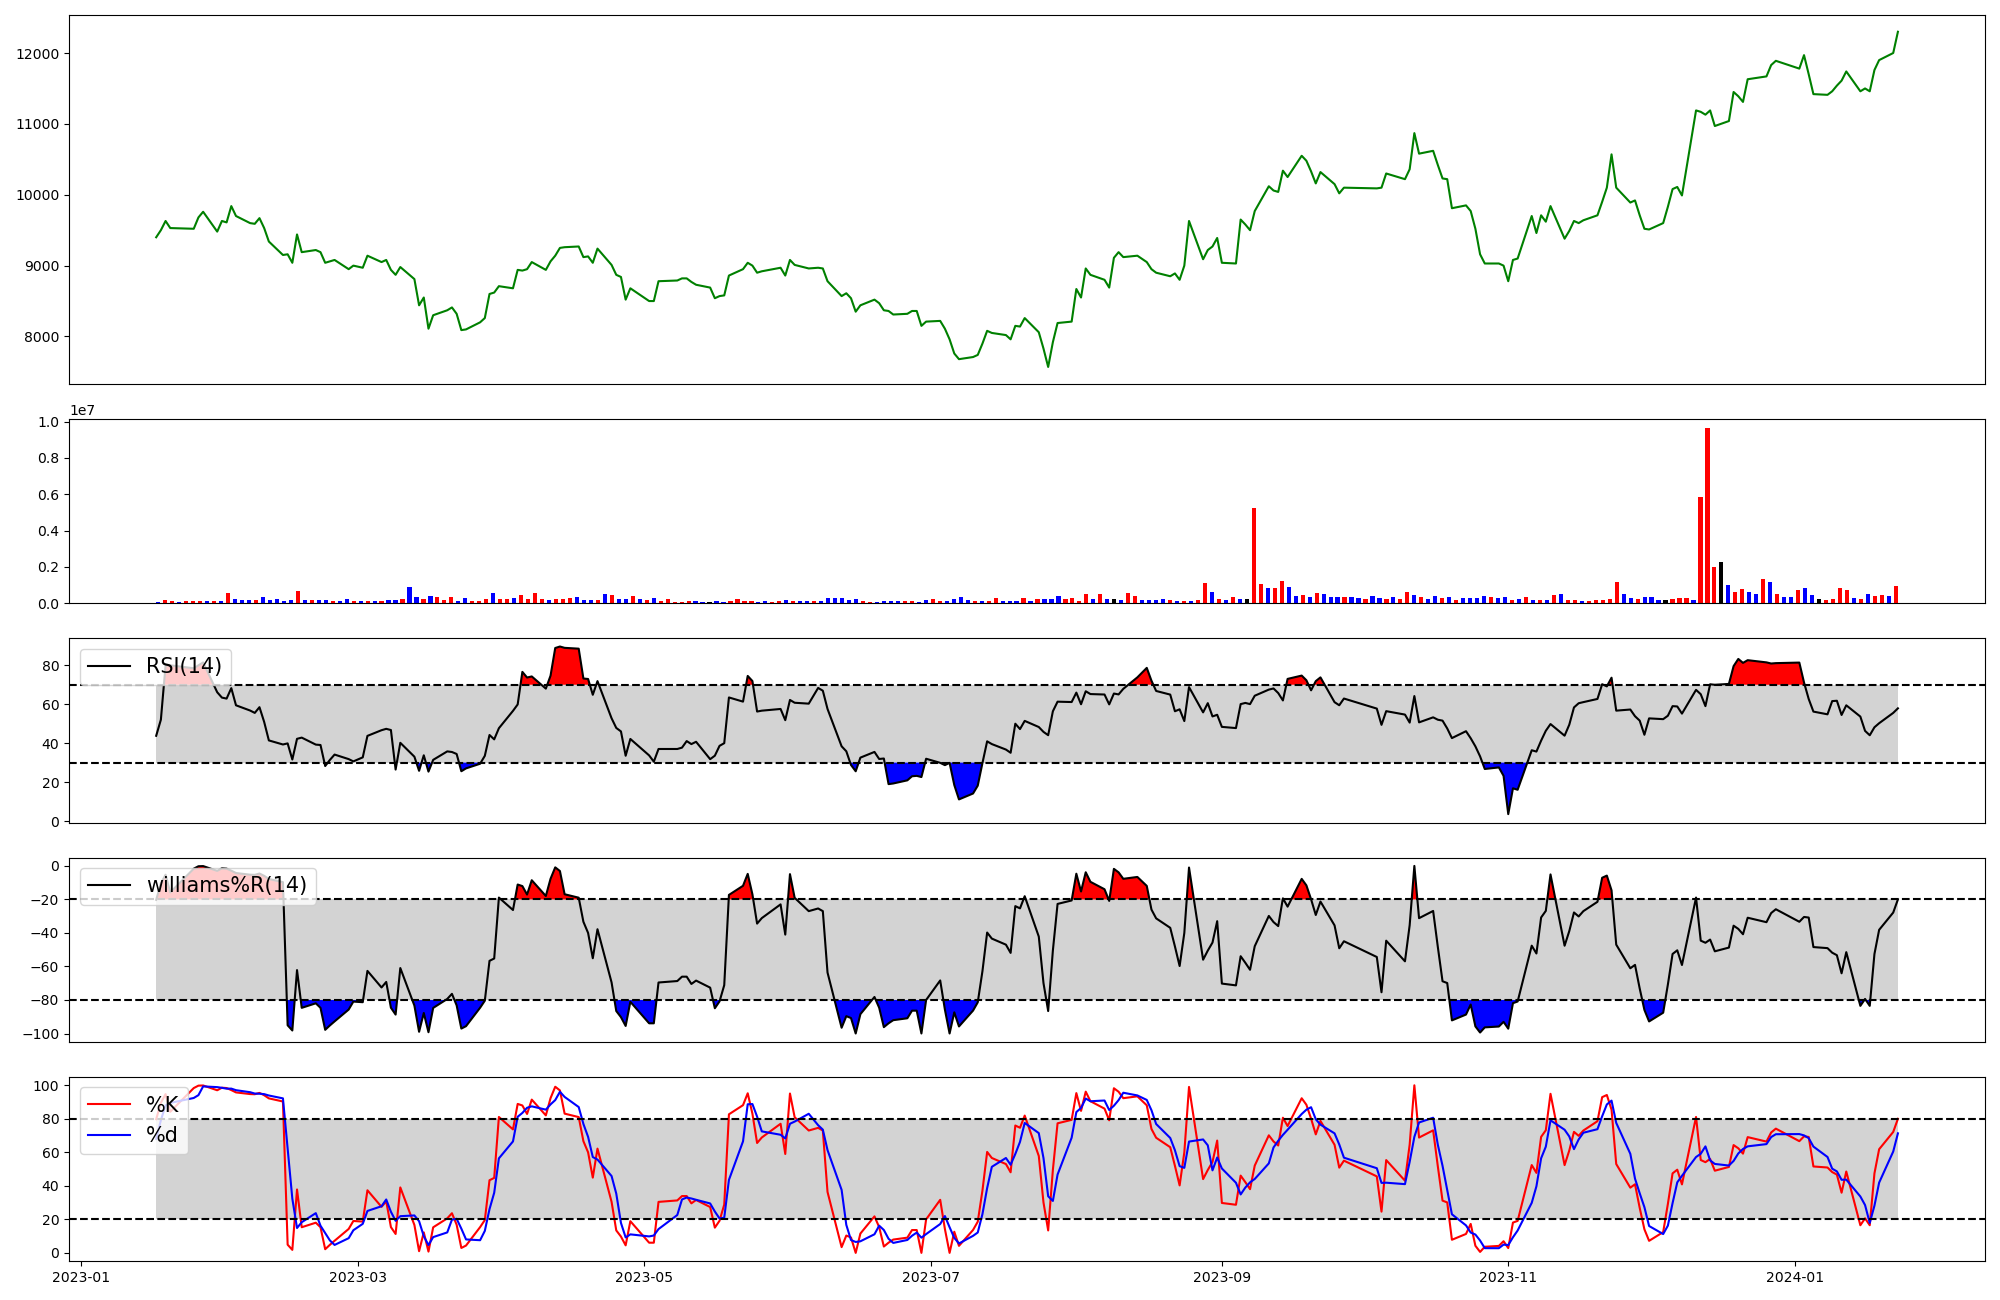Click the 2023-11 date axis label

(x=1508, y=1277)
